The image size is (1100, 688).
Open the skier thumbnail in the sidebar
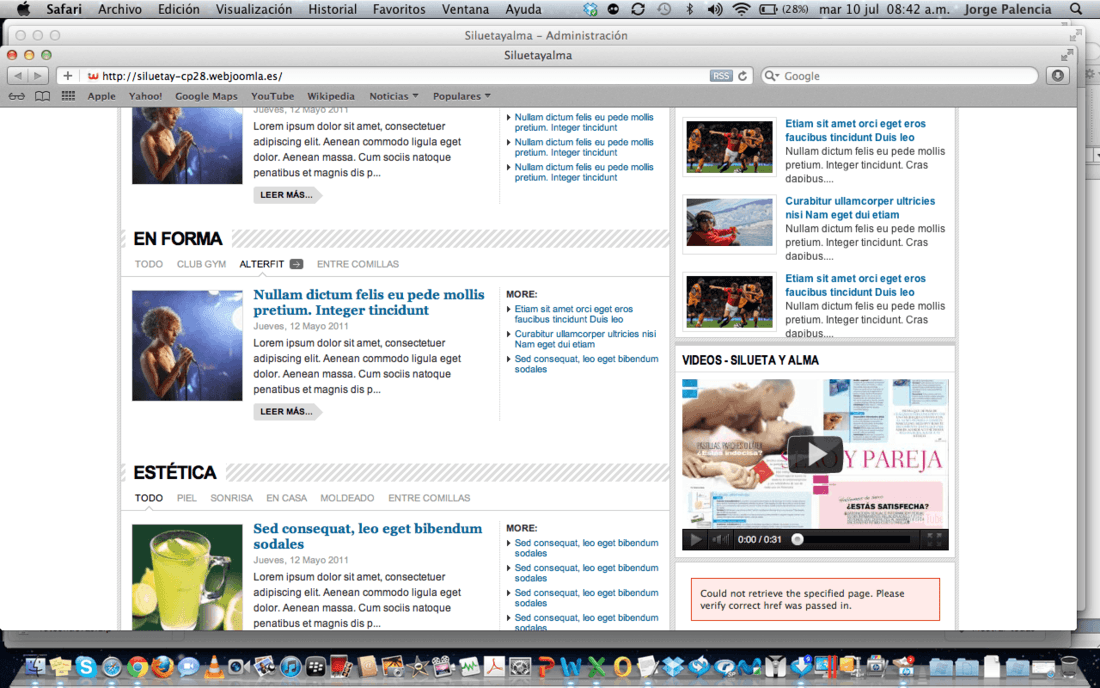tap(730, 223)
